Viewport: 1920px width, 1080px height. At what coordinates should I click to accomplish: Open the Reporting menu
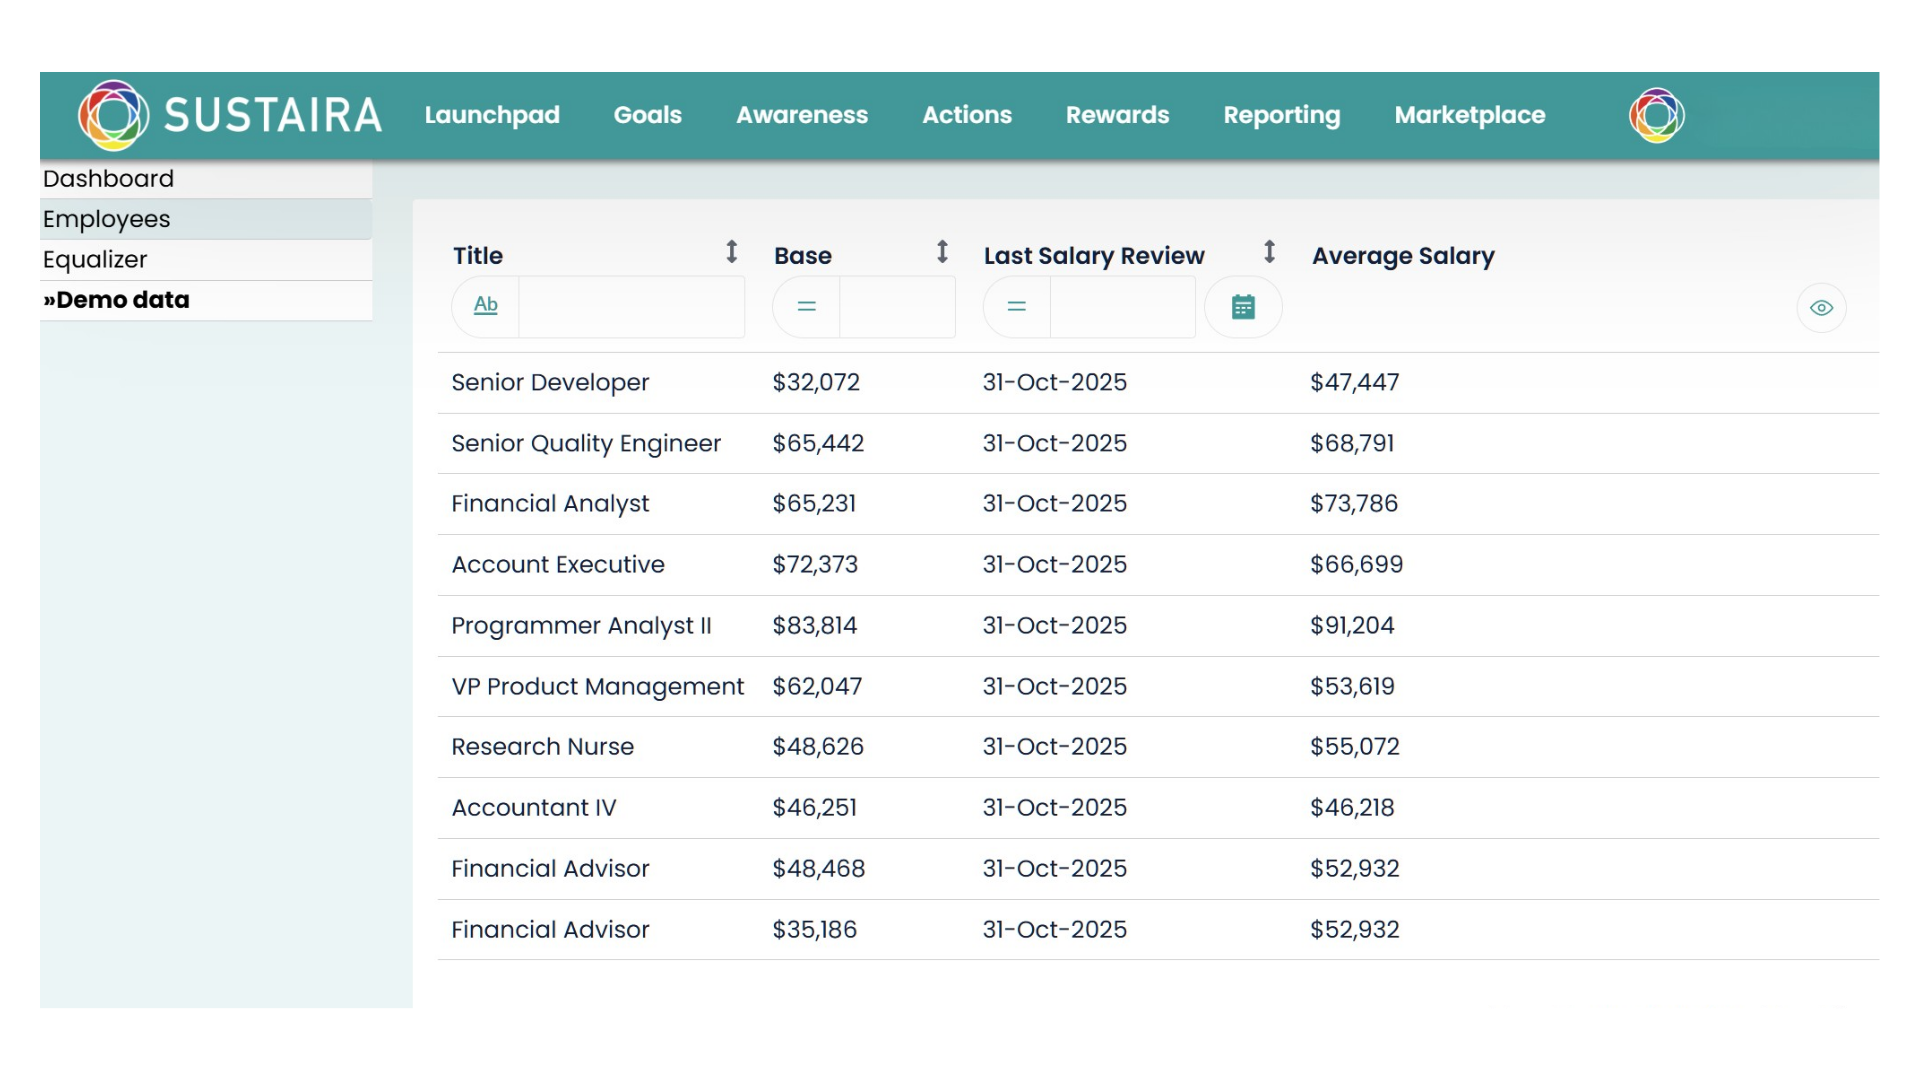pyautogui.click(x=1281, y=115)
